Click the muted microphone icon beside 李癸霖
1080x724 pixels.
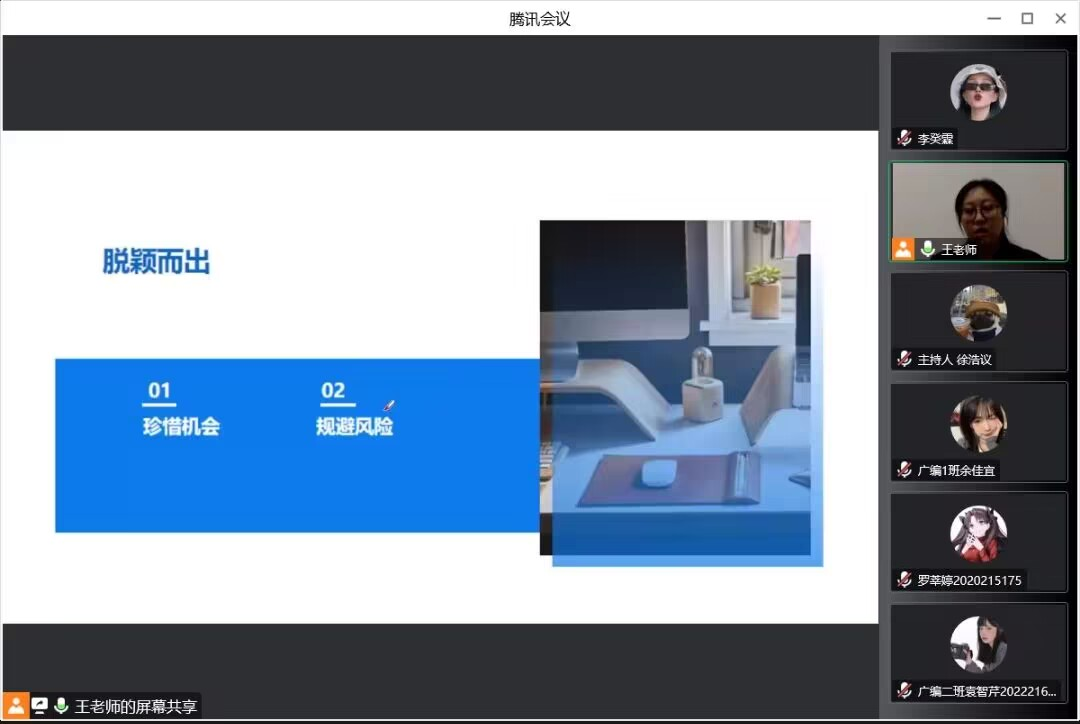tap(904, 139)
